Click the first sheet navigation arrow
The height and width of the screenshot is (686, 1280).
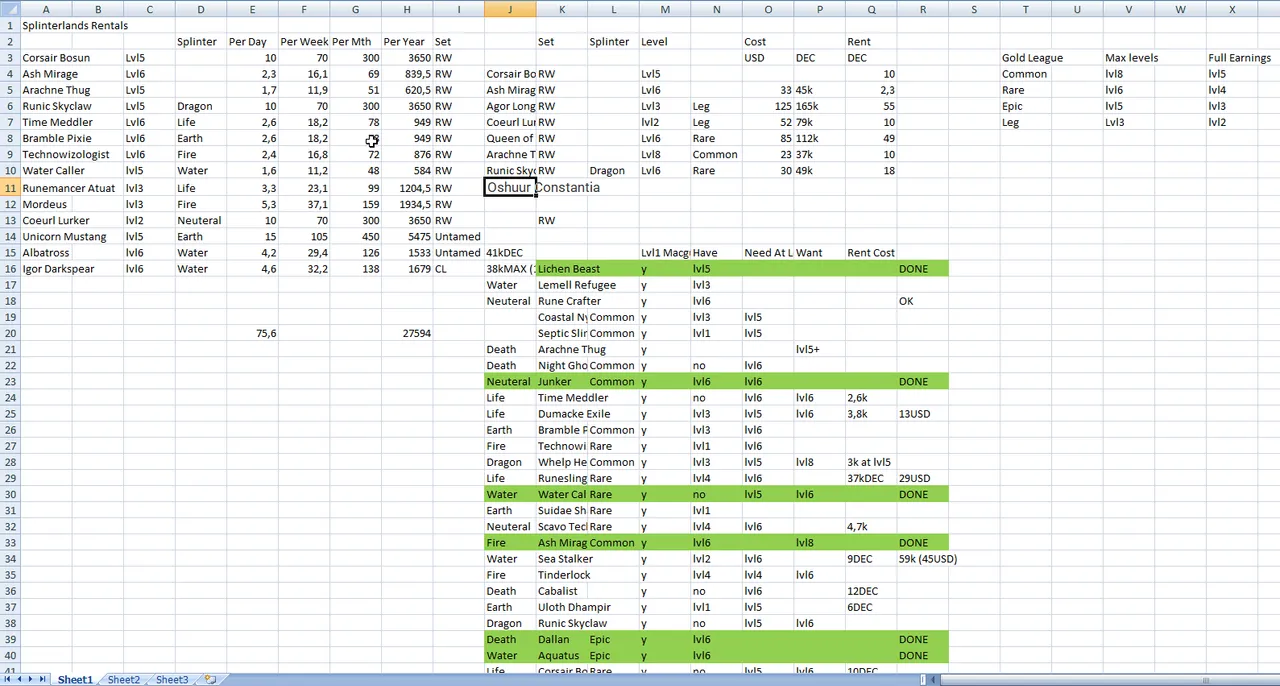click(x=7, y=680)
